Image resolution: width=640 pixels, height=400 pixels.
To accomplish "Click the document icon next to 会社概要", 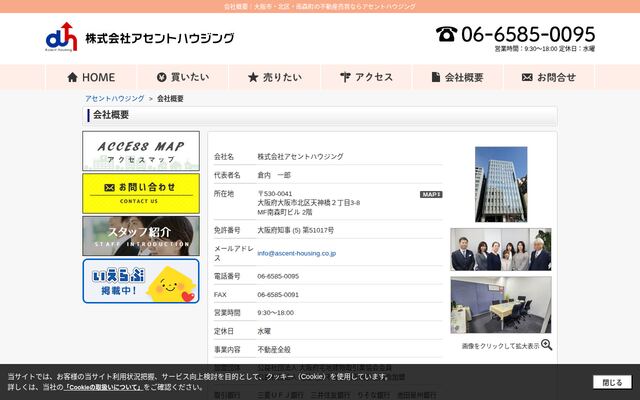I will pos(436,77).
